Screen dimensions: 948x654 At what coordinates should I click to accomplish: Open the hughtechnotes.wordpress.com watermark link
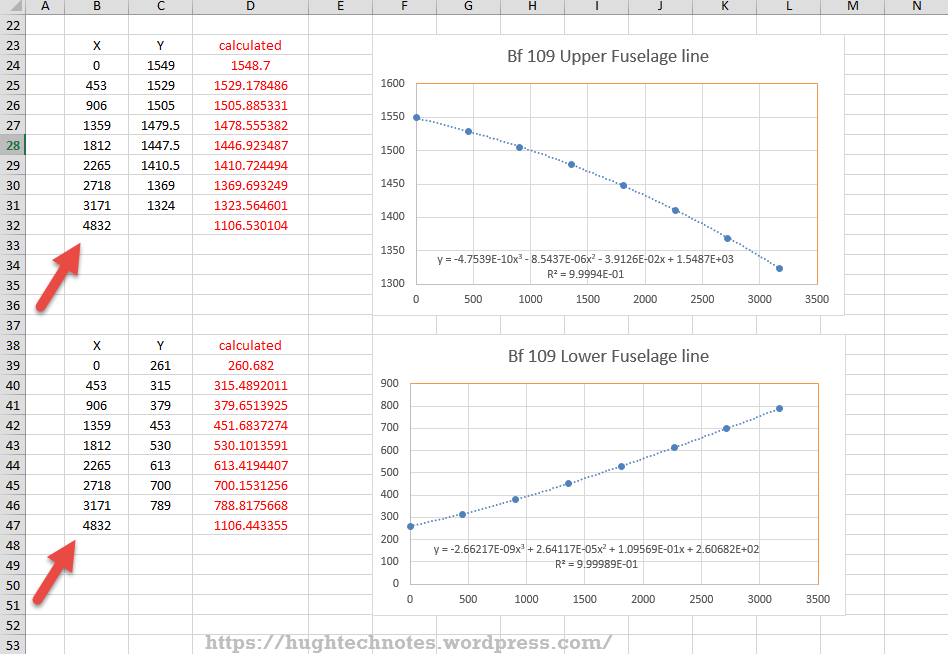[409, 642]
